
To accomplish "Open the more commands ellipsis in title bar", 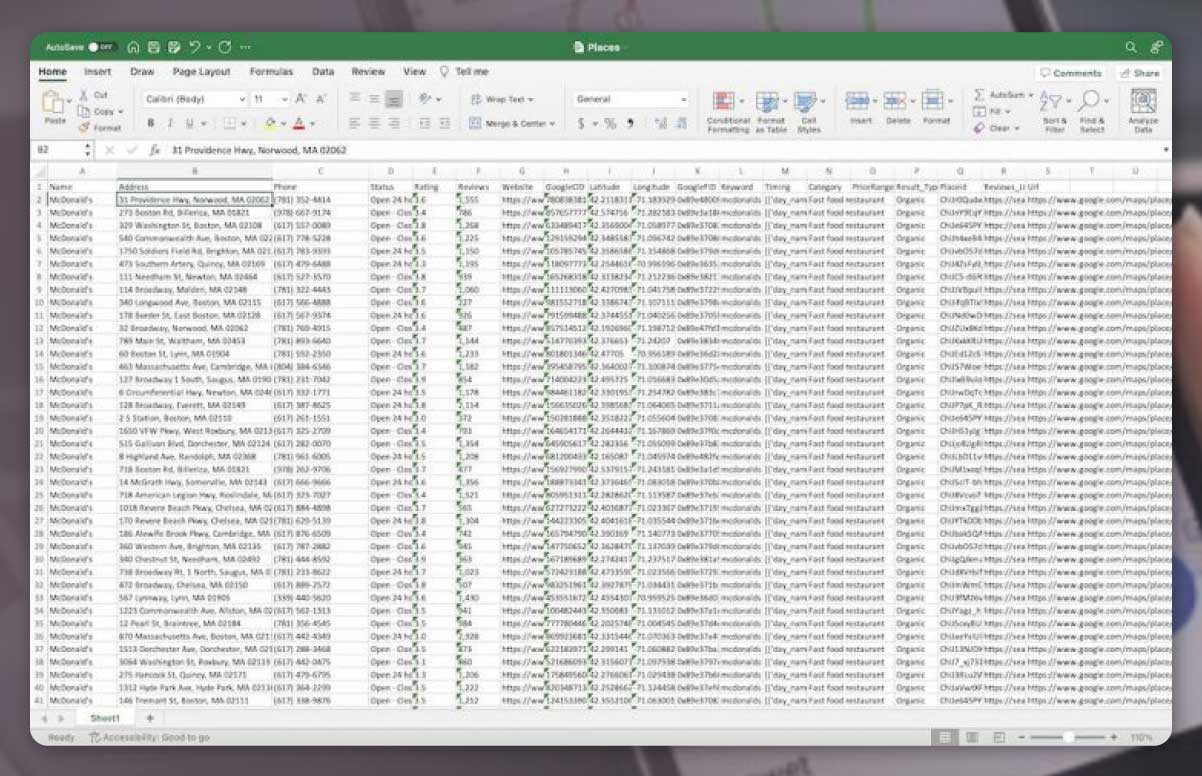I will (x=246, y=47).
